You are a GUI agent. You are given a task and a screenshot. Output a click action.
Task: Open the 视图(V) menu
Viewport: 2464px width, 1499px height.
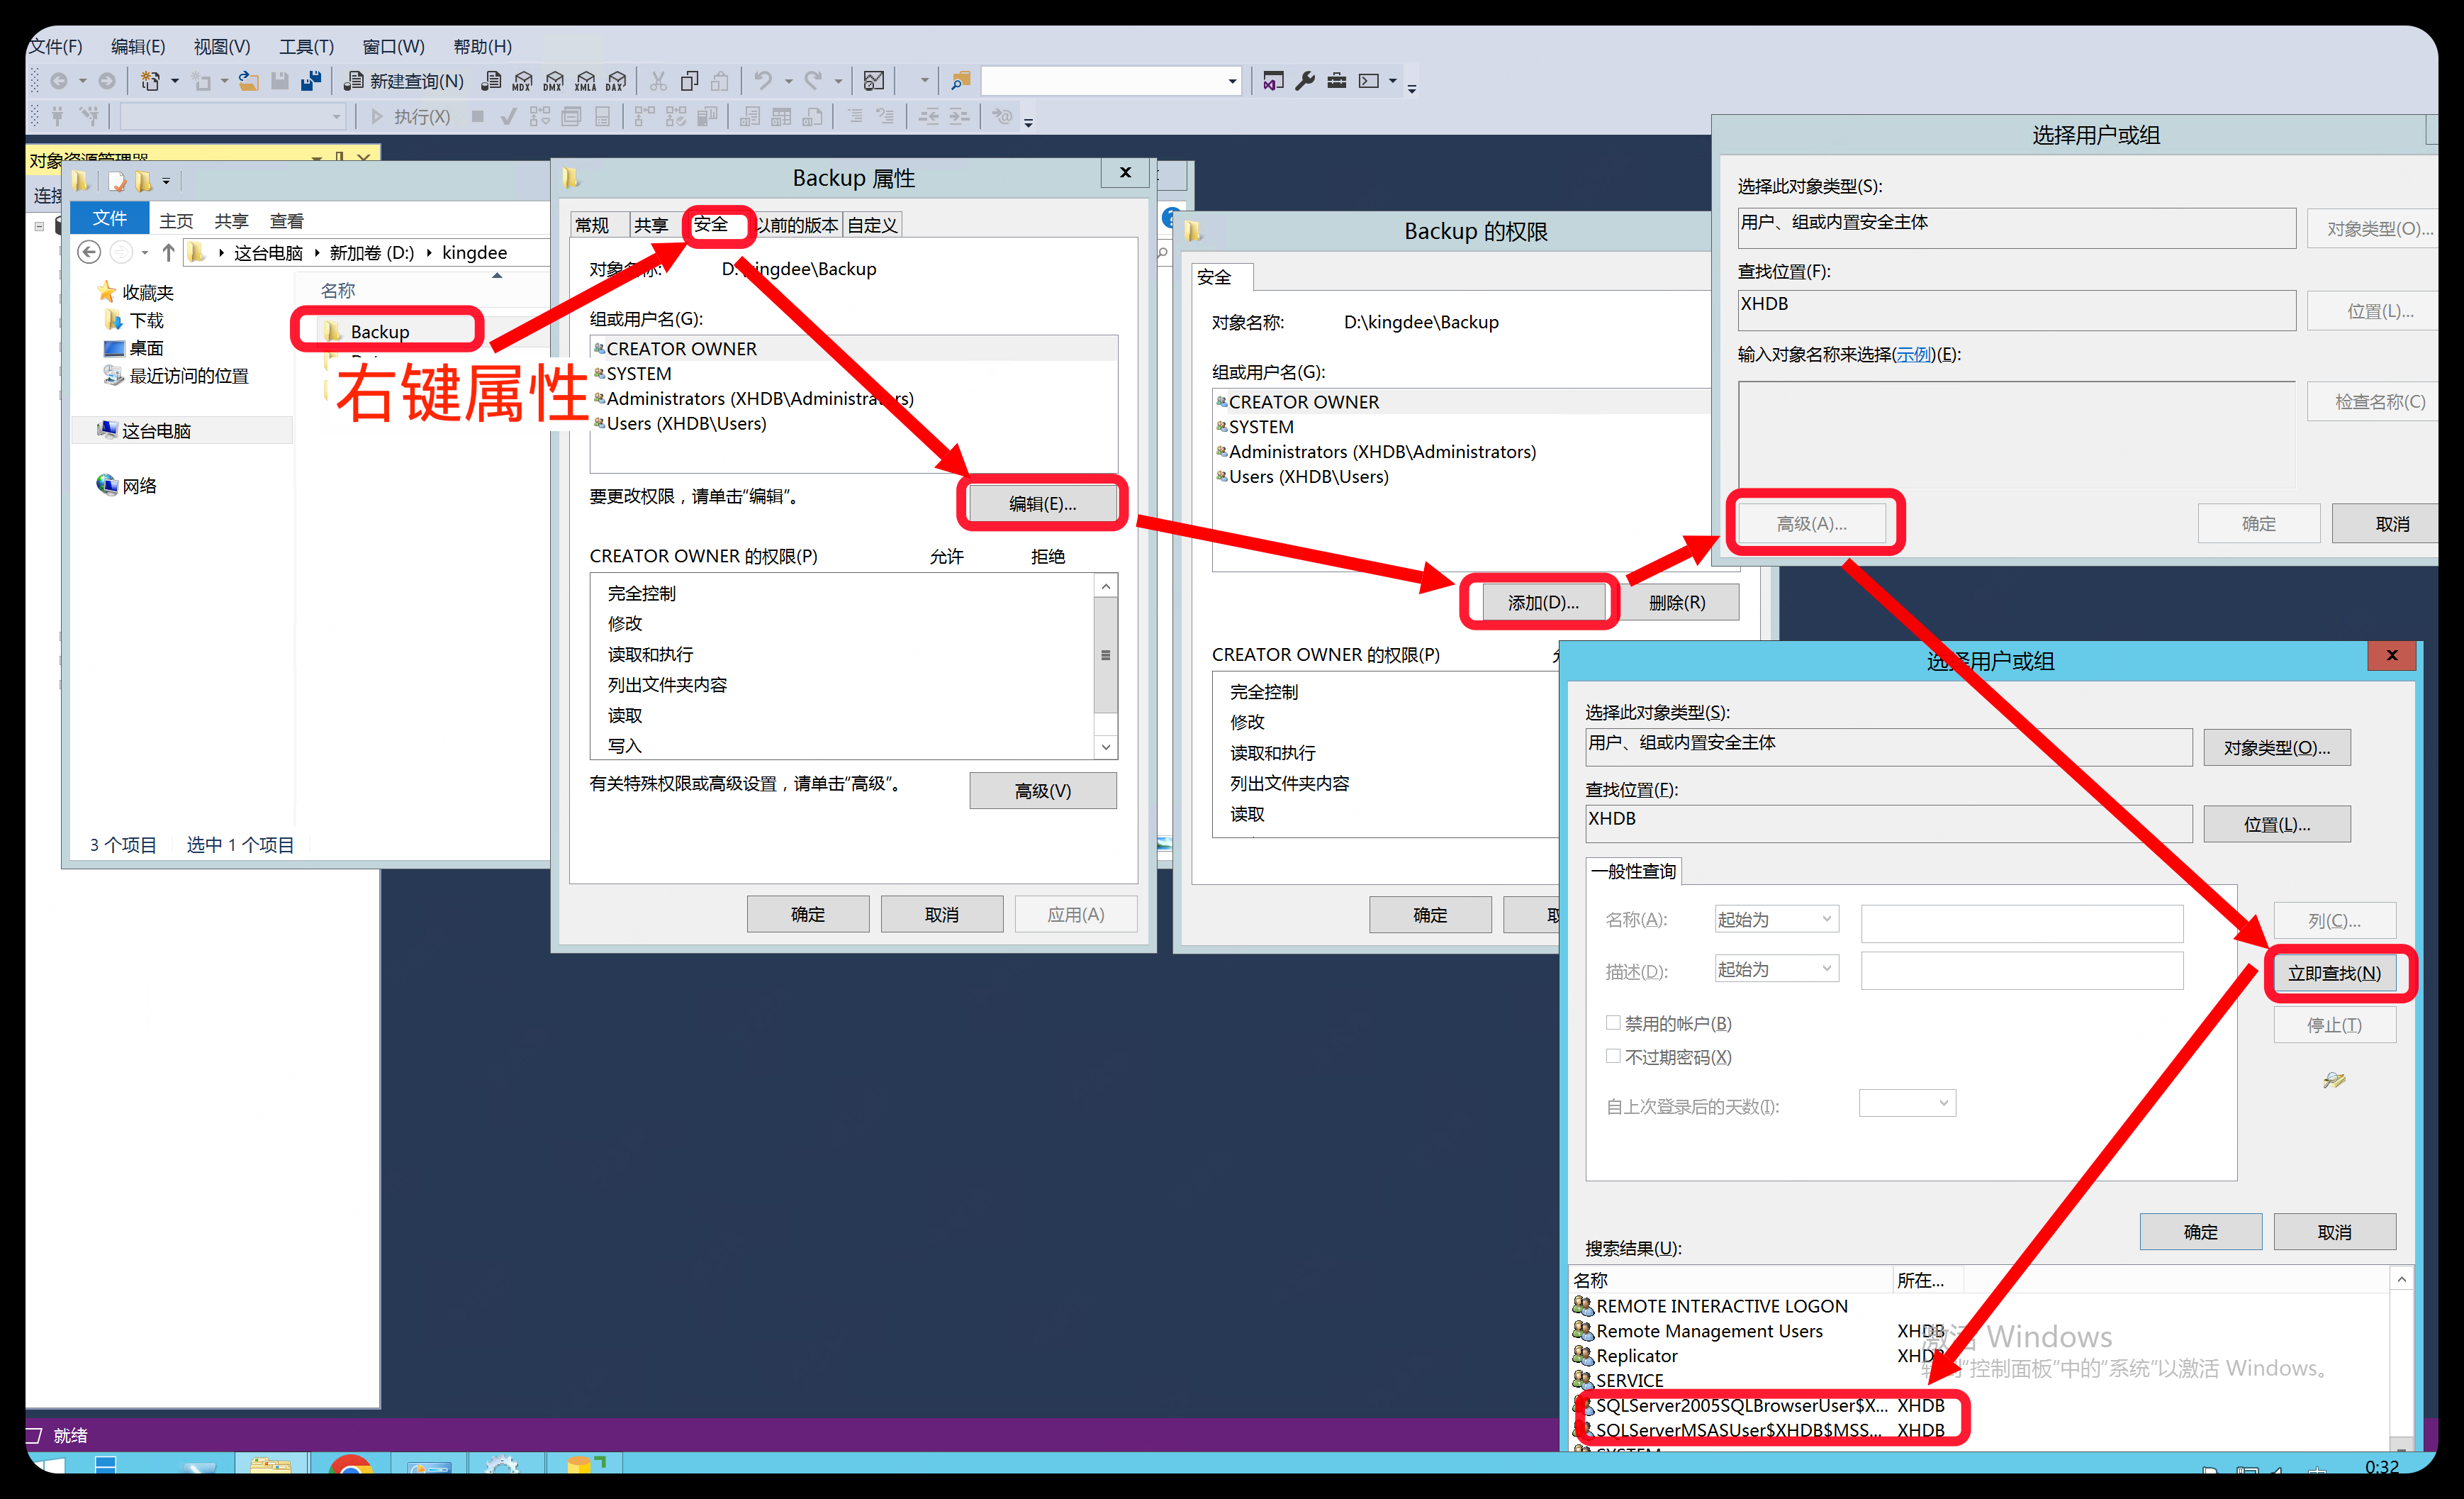[222, 46]
